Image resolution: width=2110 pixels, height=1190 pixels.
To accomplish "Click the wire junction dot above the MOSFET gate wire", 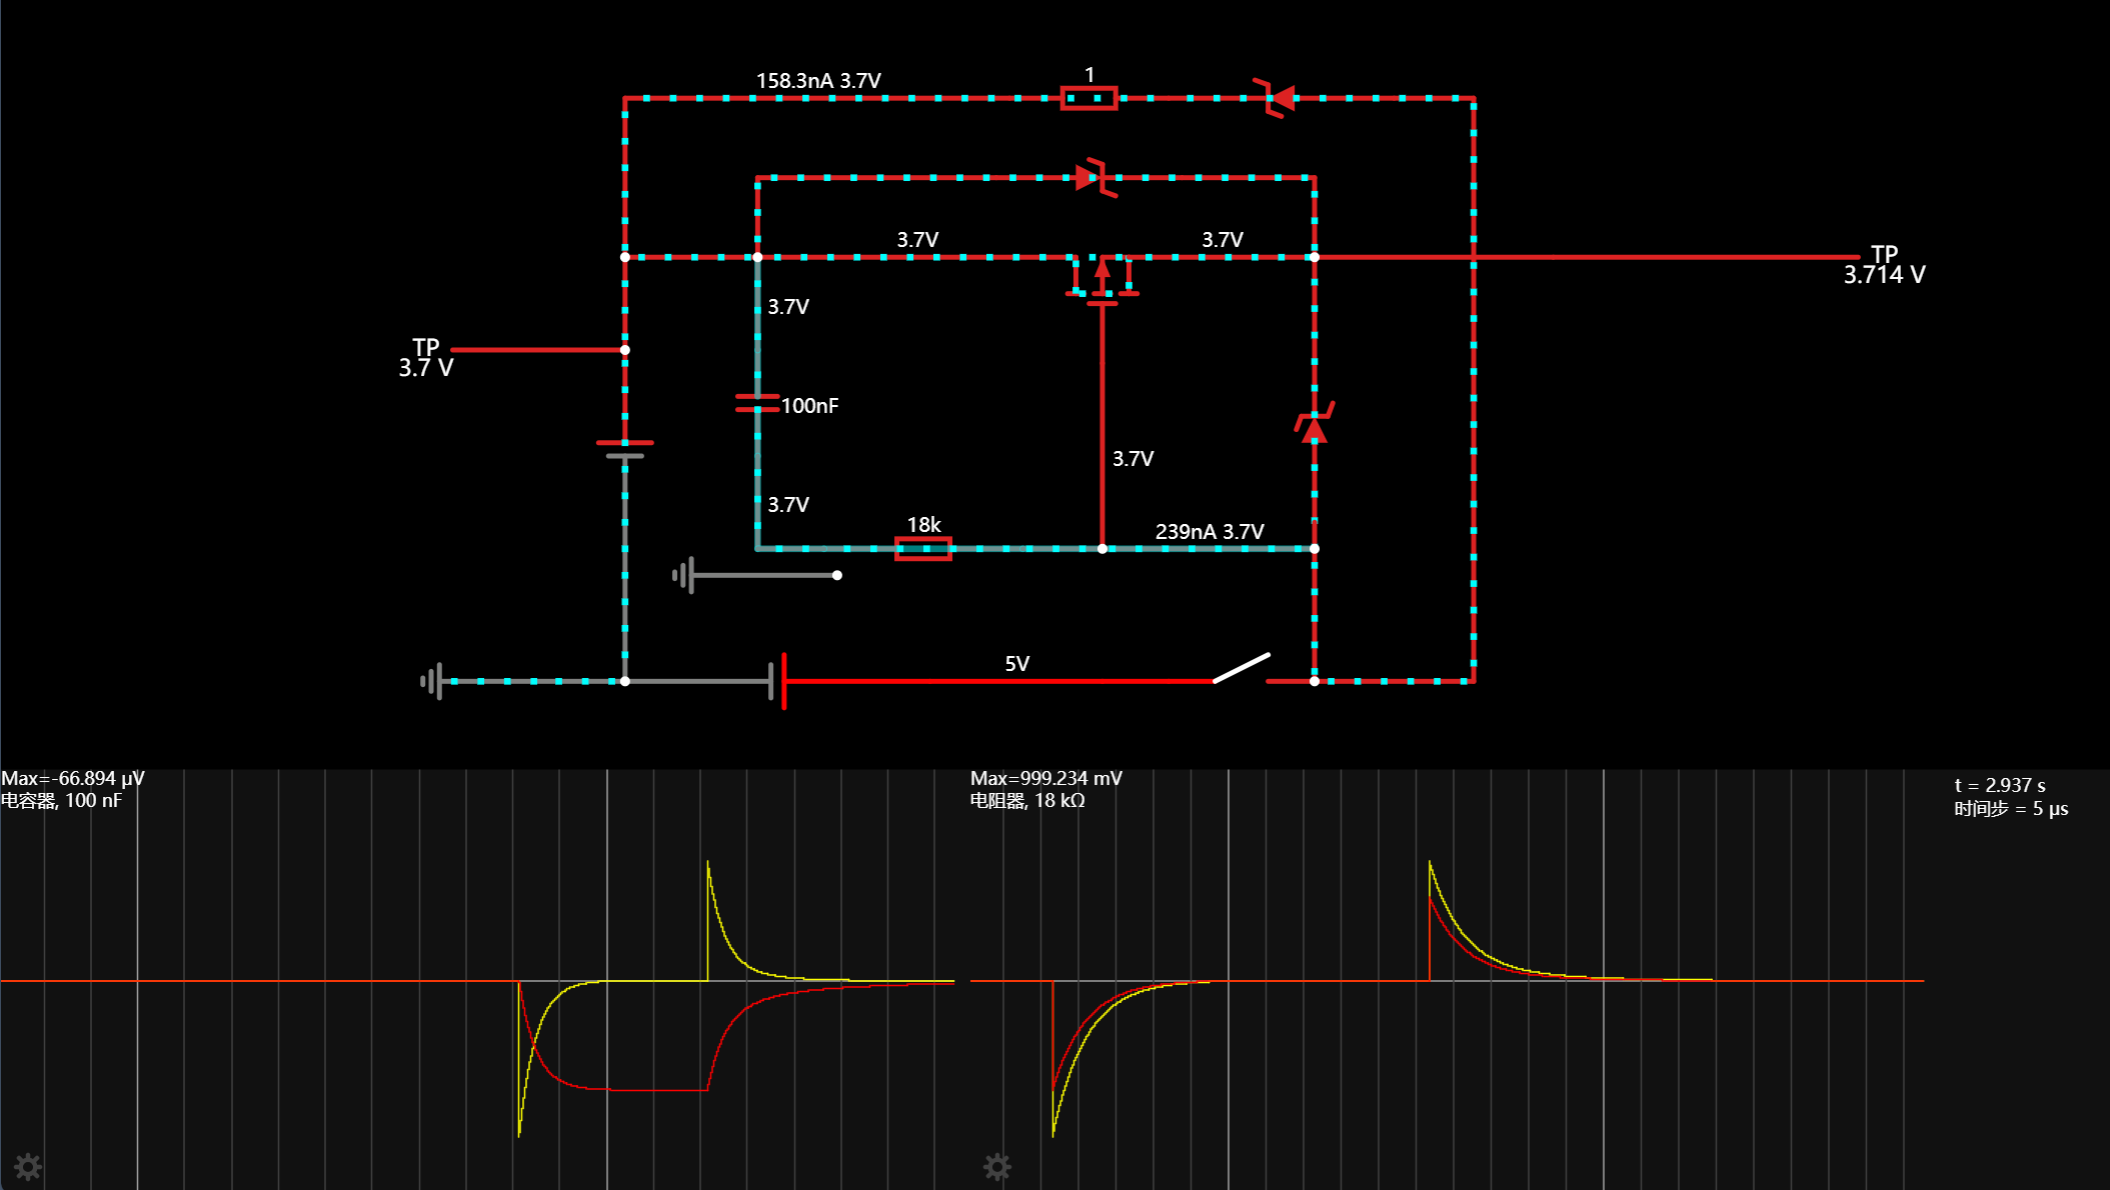I will (1102, 548).
